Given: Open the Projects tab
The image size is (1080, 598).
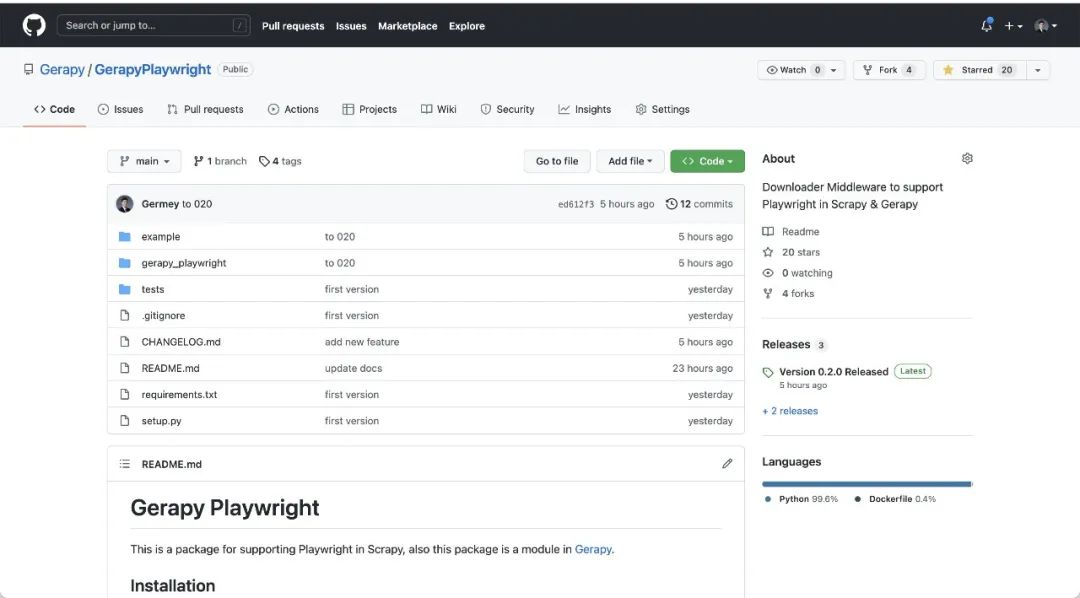Looking at the screenshot, I should 370,109.
